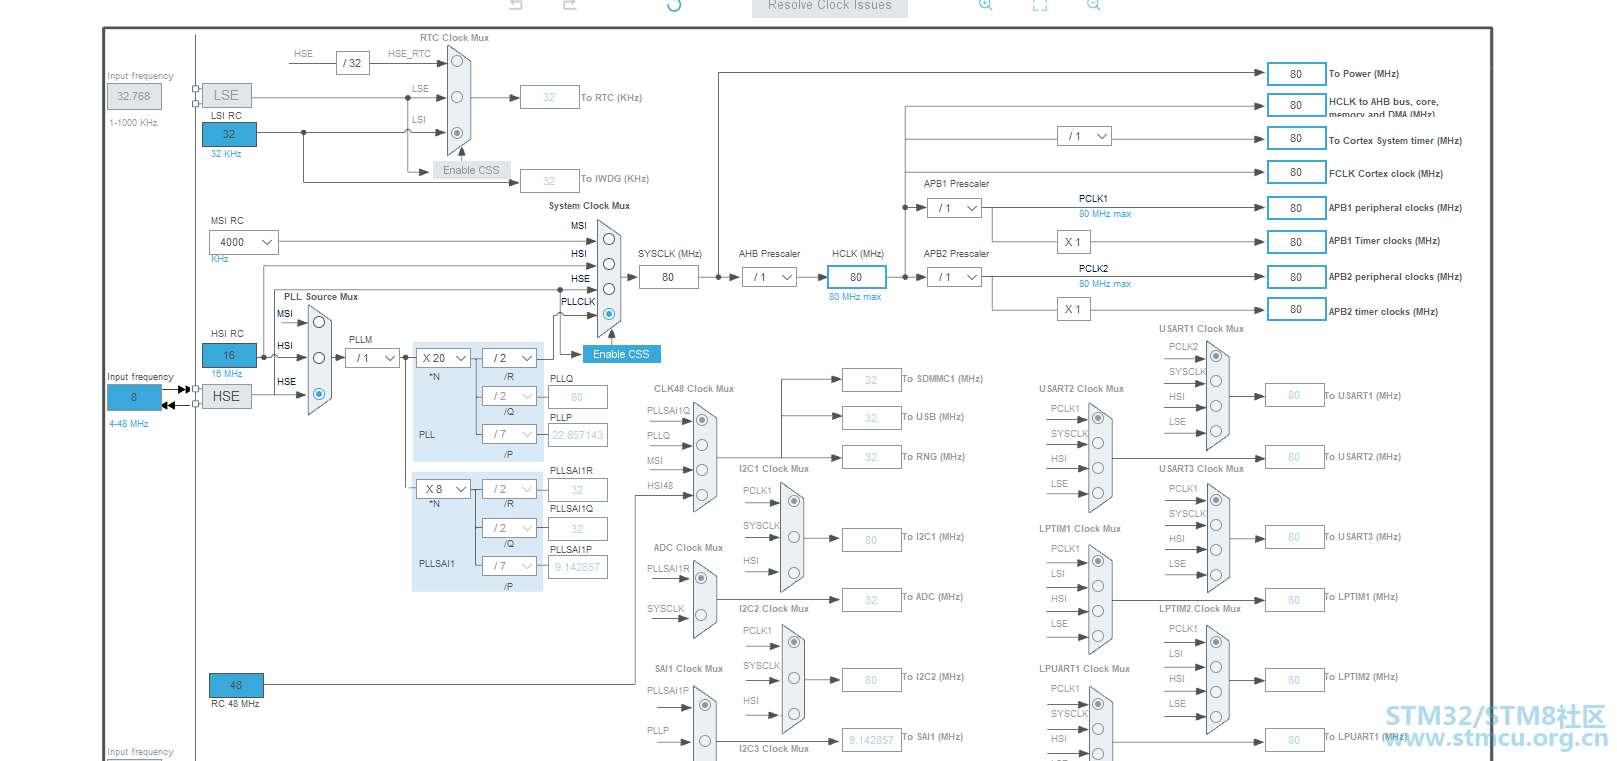Click the HSE oscillator block

point(226,396)
